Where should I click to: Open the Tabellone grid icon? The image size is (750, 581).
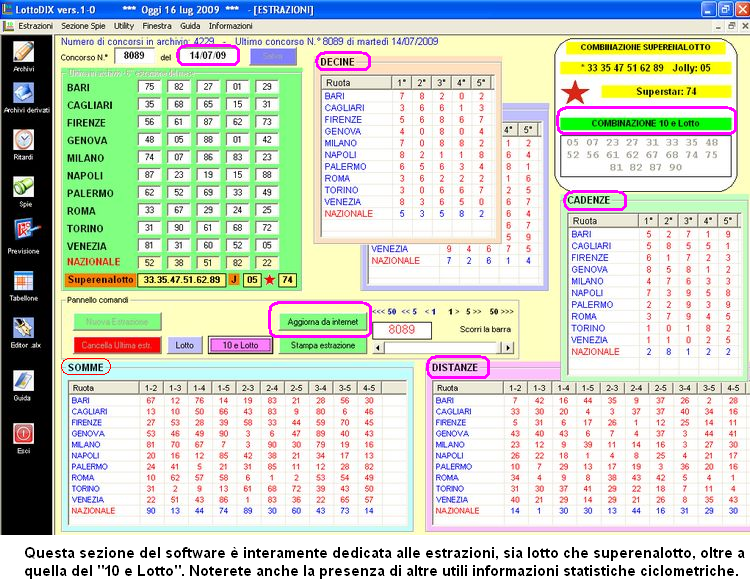click(x=23, y=281)
